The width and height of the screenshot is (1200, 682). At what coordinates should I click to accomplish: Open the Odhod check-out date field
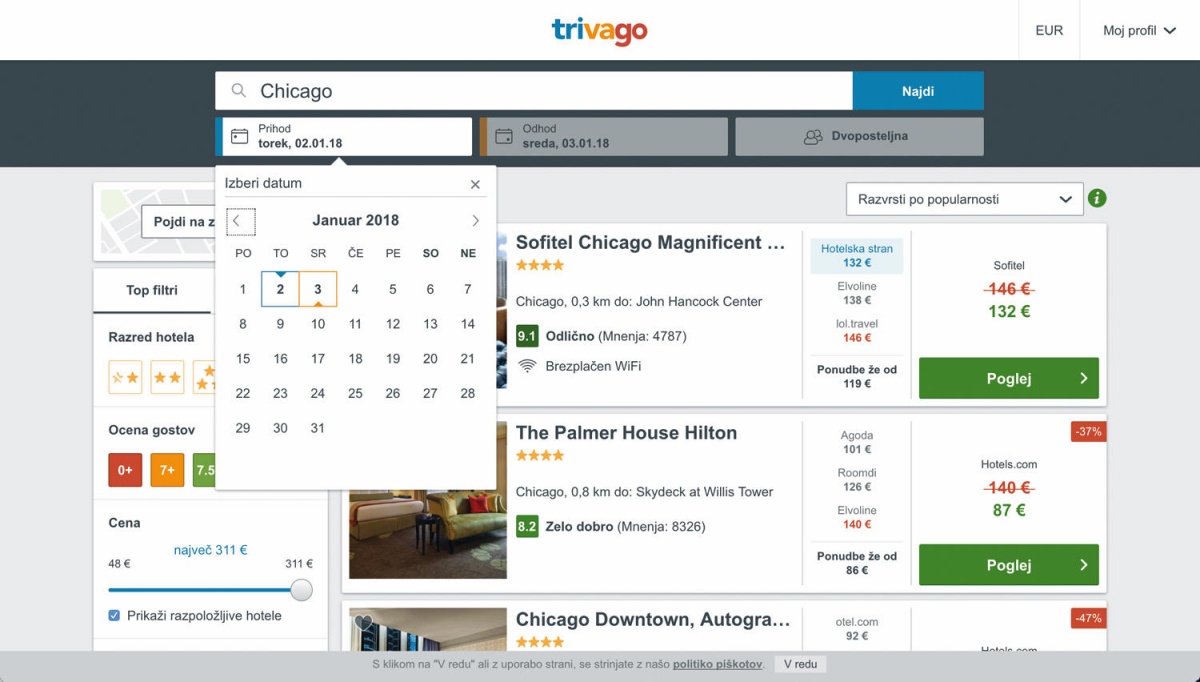(604, 136)
